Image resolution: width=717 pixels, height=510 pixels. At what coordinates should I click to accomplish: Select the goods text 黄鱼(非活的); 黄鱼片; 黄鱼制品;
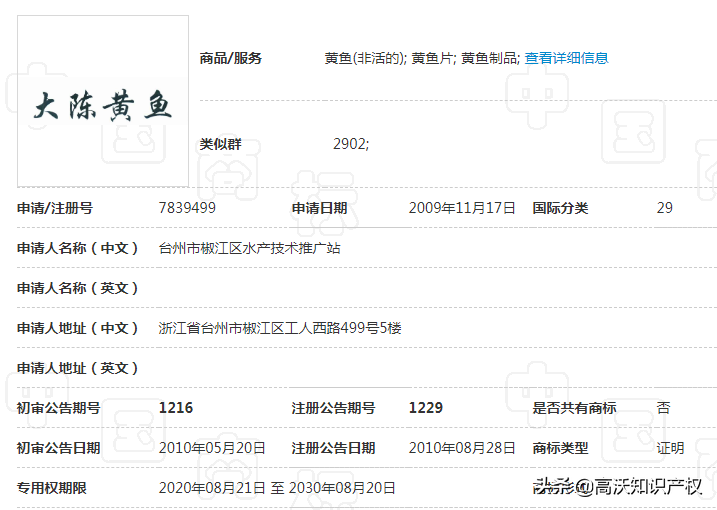coord(422,58)
